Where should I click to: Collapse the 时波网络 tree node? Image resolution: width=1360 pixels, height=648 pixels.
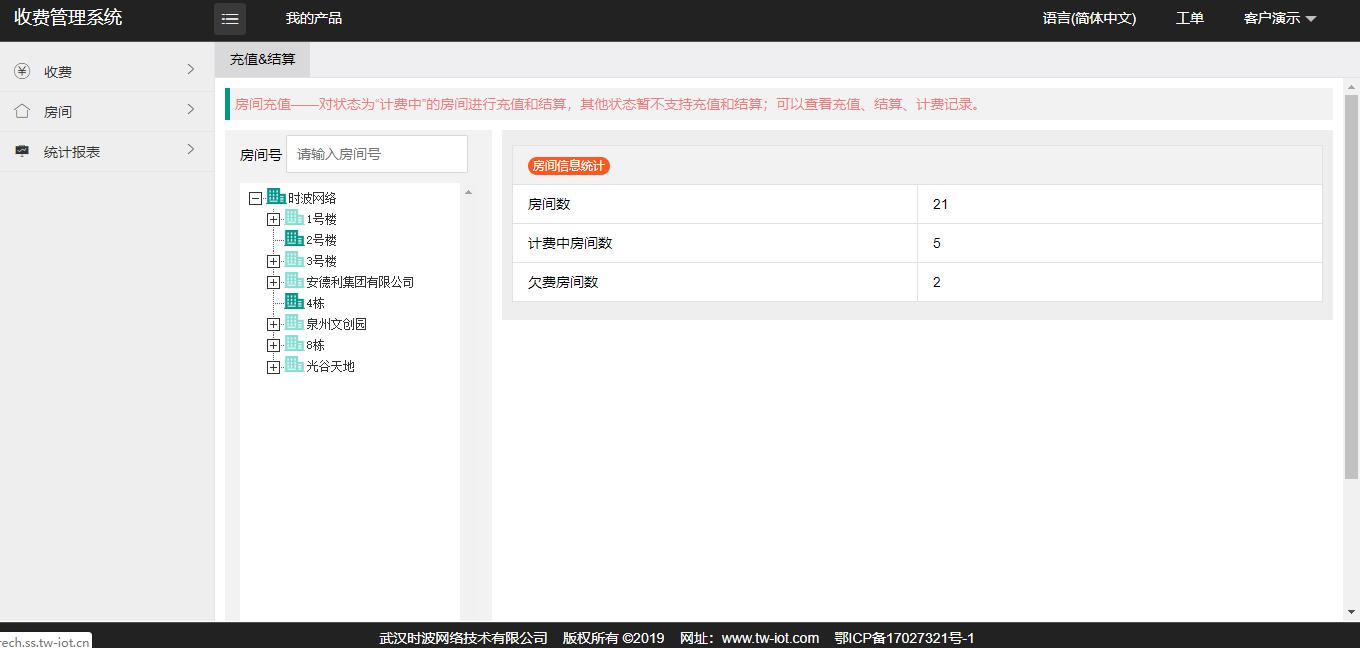pos(256,198)
